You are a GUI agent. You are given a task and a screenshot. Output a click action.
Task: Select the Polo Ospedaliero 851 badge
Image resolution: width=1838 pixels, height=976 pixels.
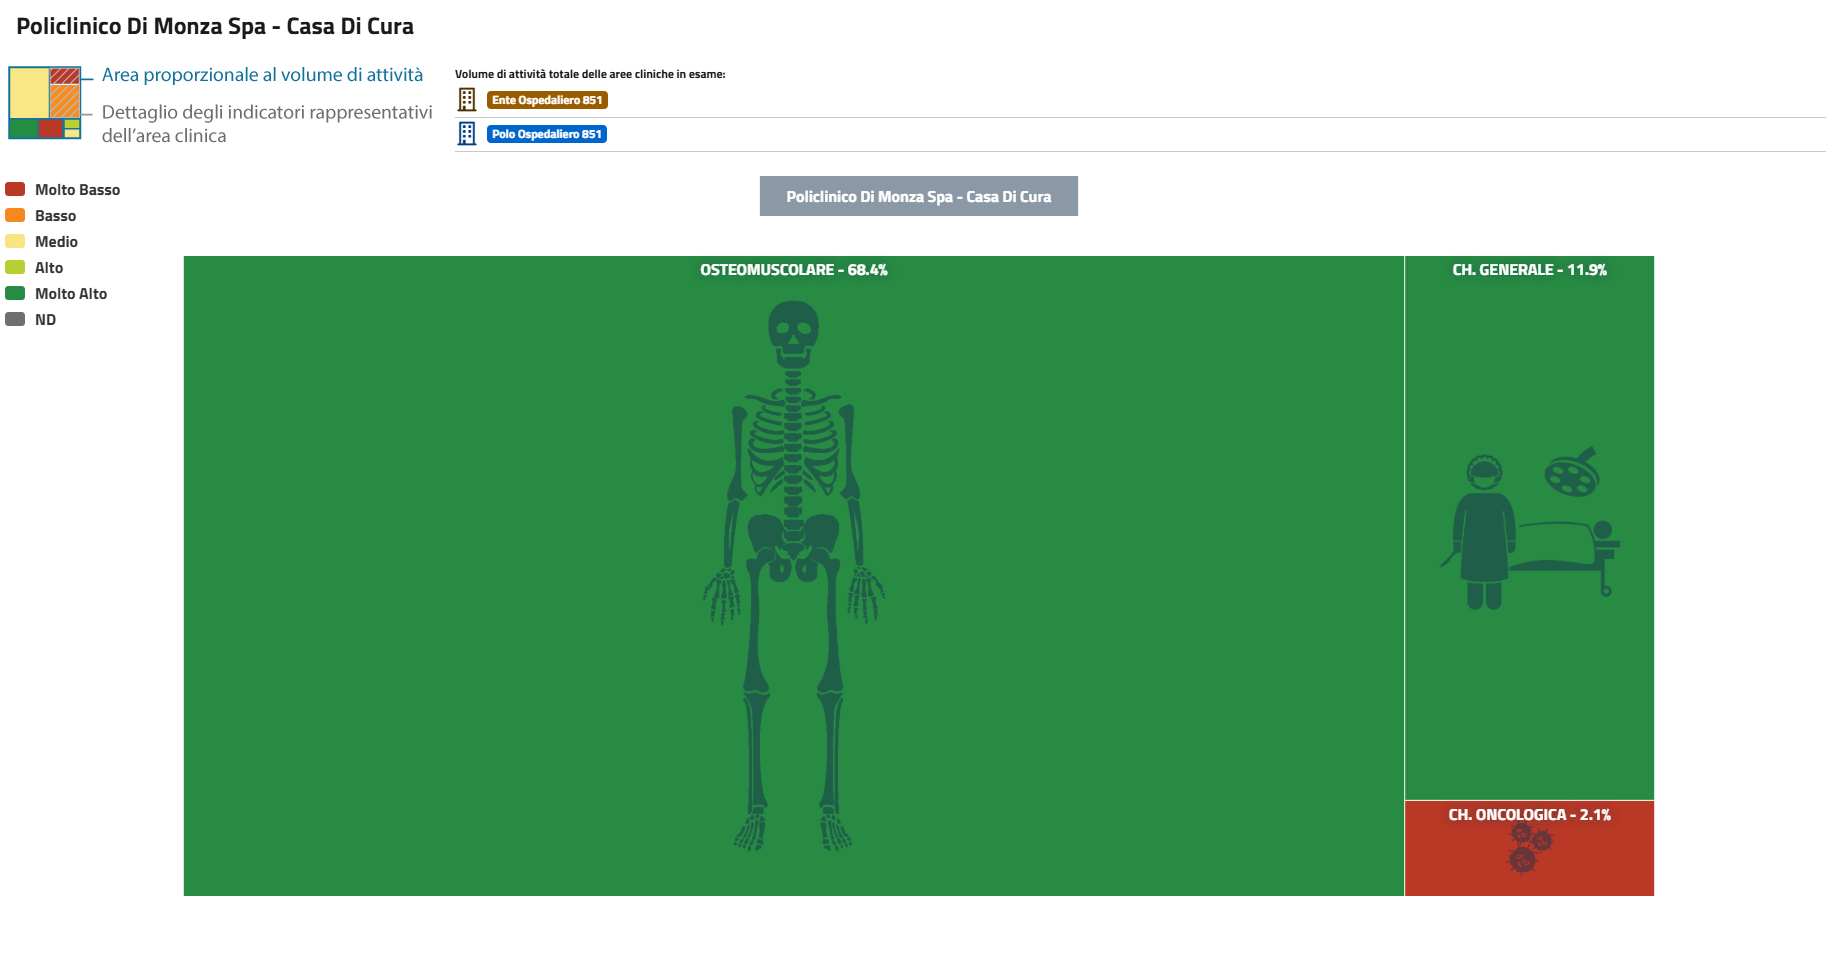point(547,134)
